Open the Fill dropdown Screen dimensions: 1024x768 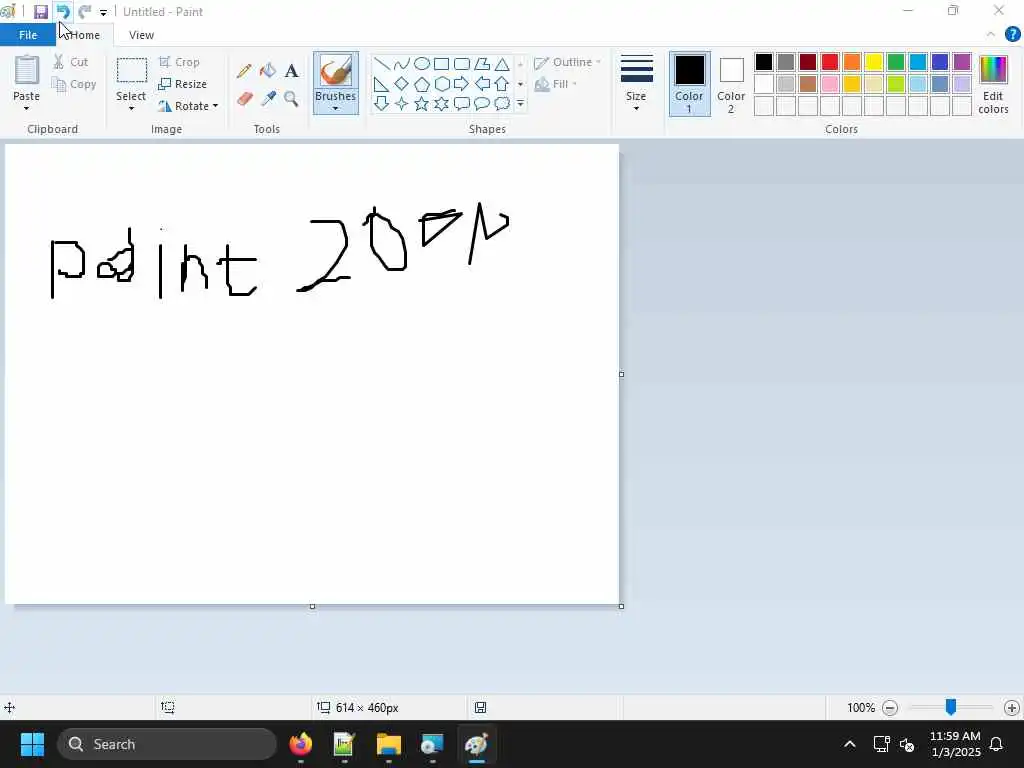point(556,84)
